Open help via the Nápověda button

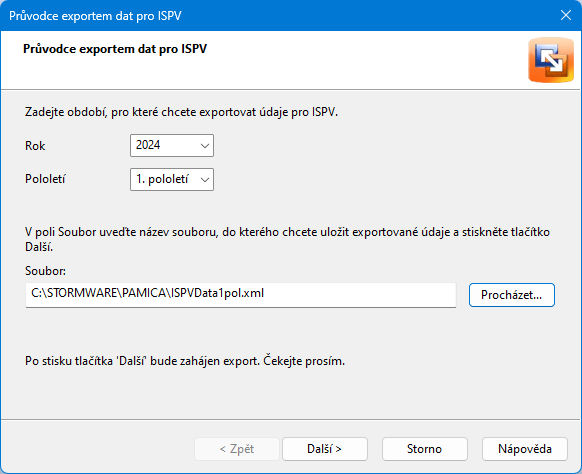tap(525, 449)
